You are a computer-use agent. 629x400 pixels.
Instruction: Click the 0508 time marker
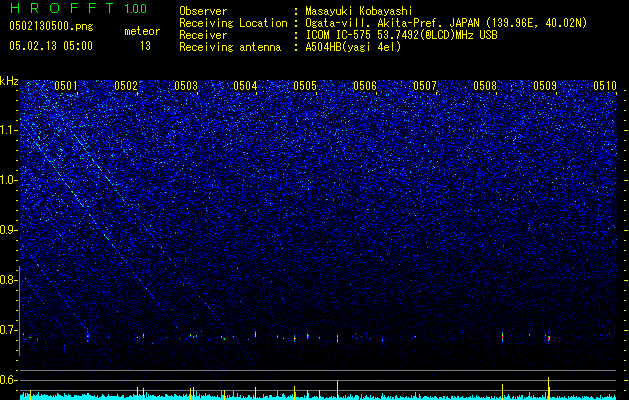coord(485,86)
